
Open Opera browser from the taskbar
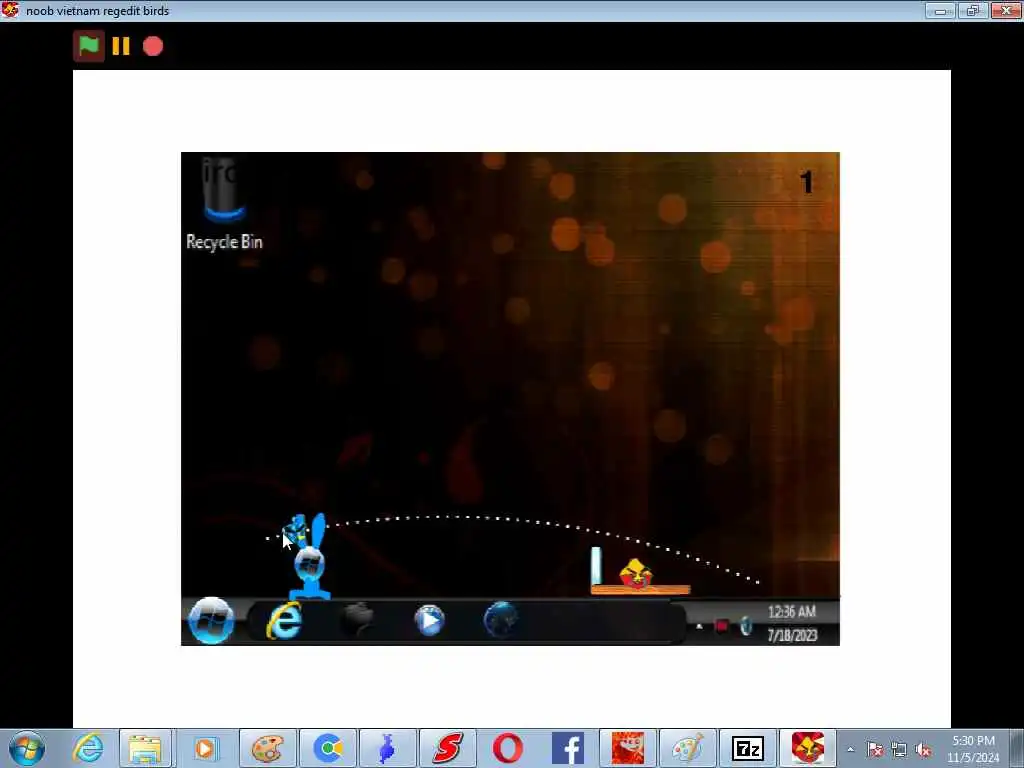coord(507,748)
